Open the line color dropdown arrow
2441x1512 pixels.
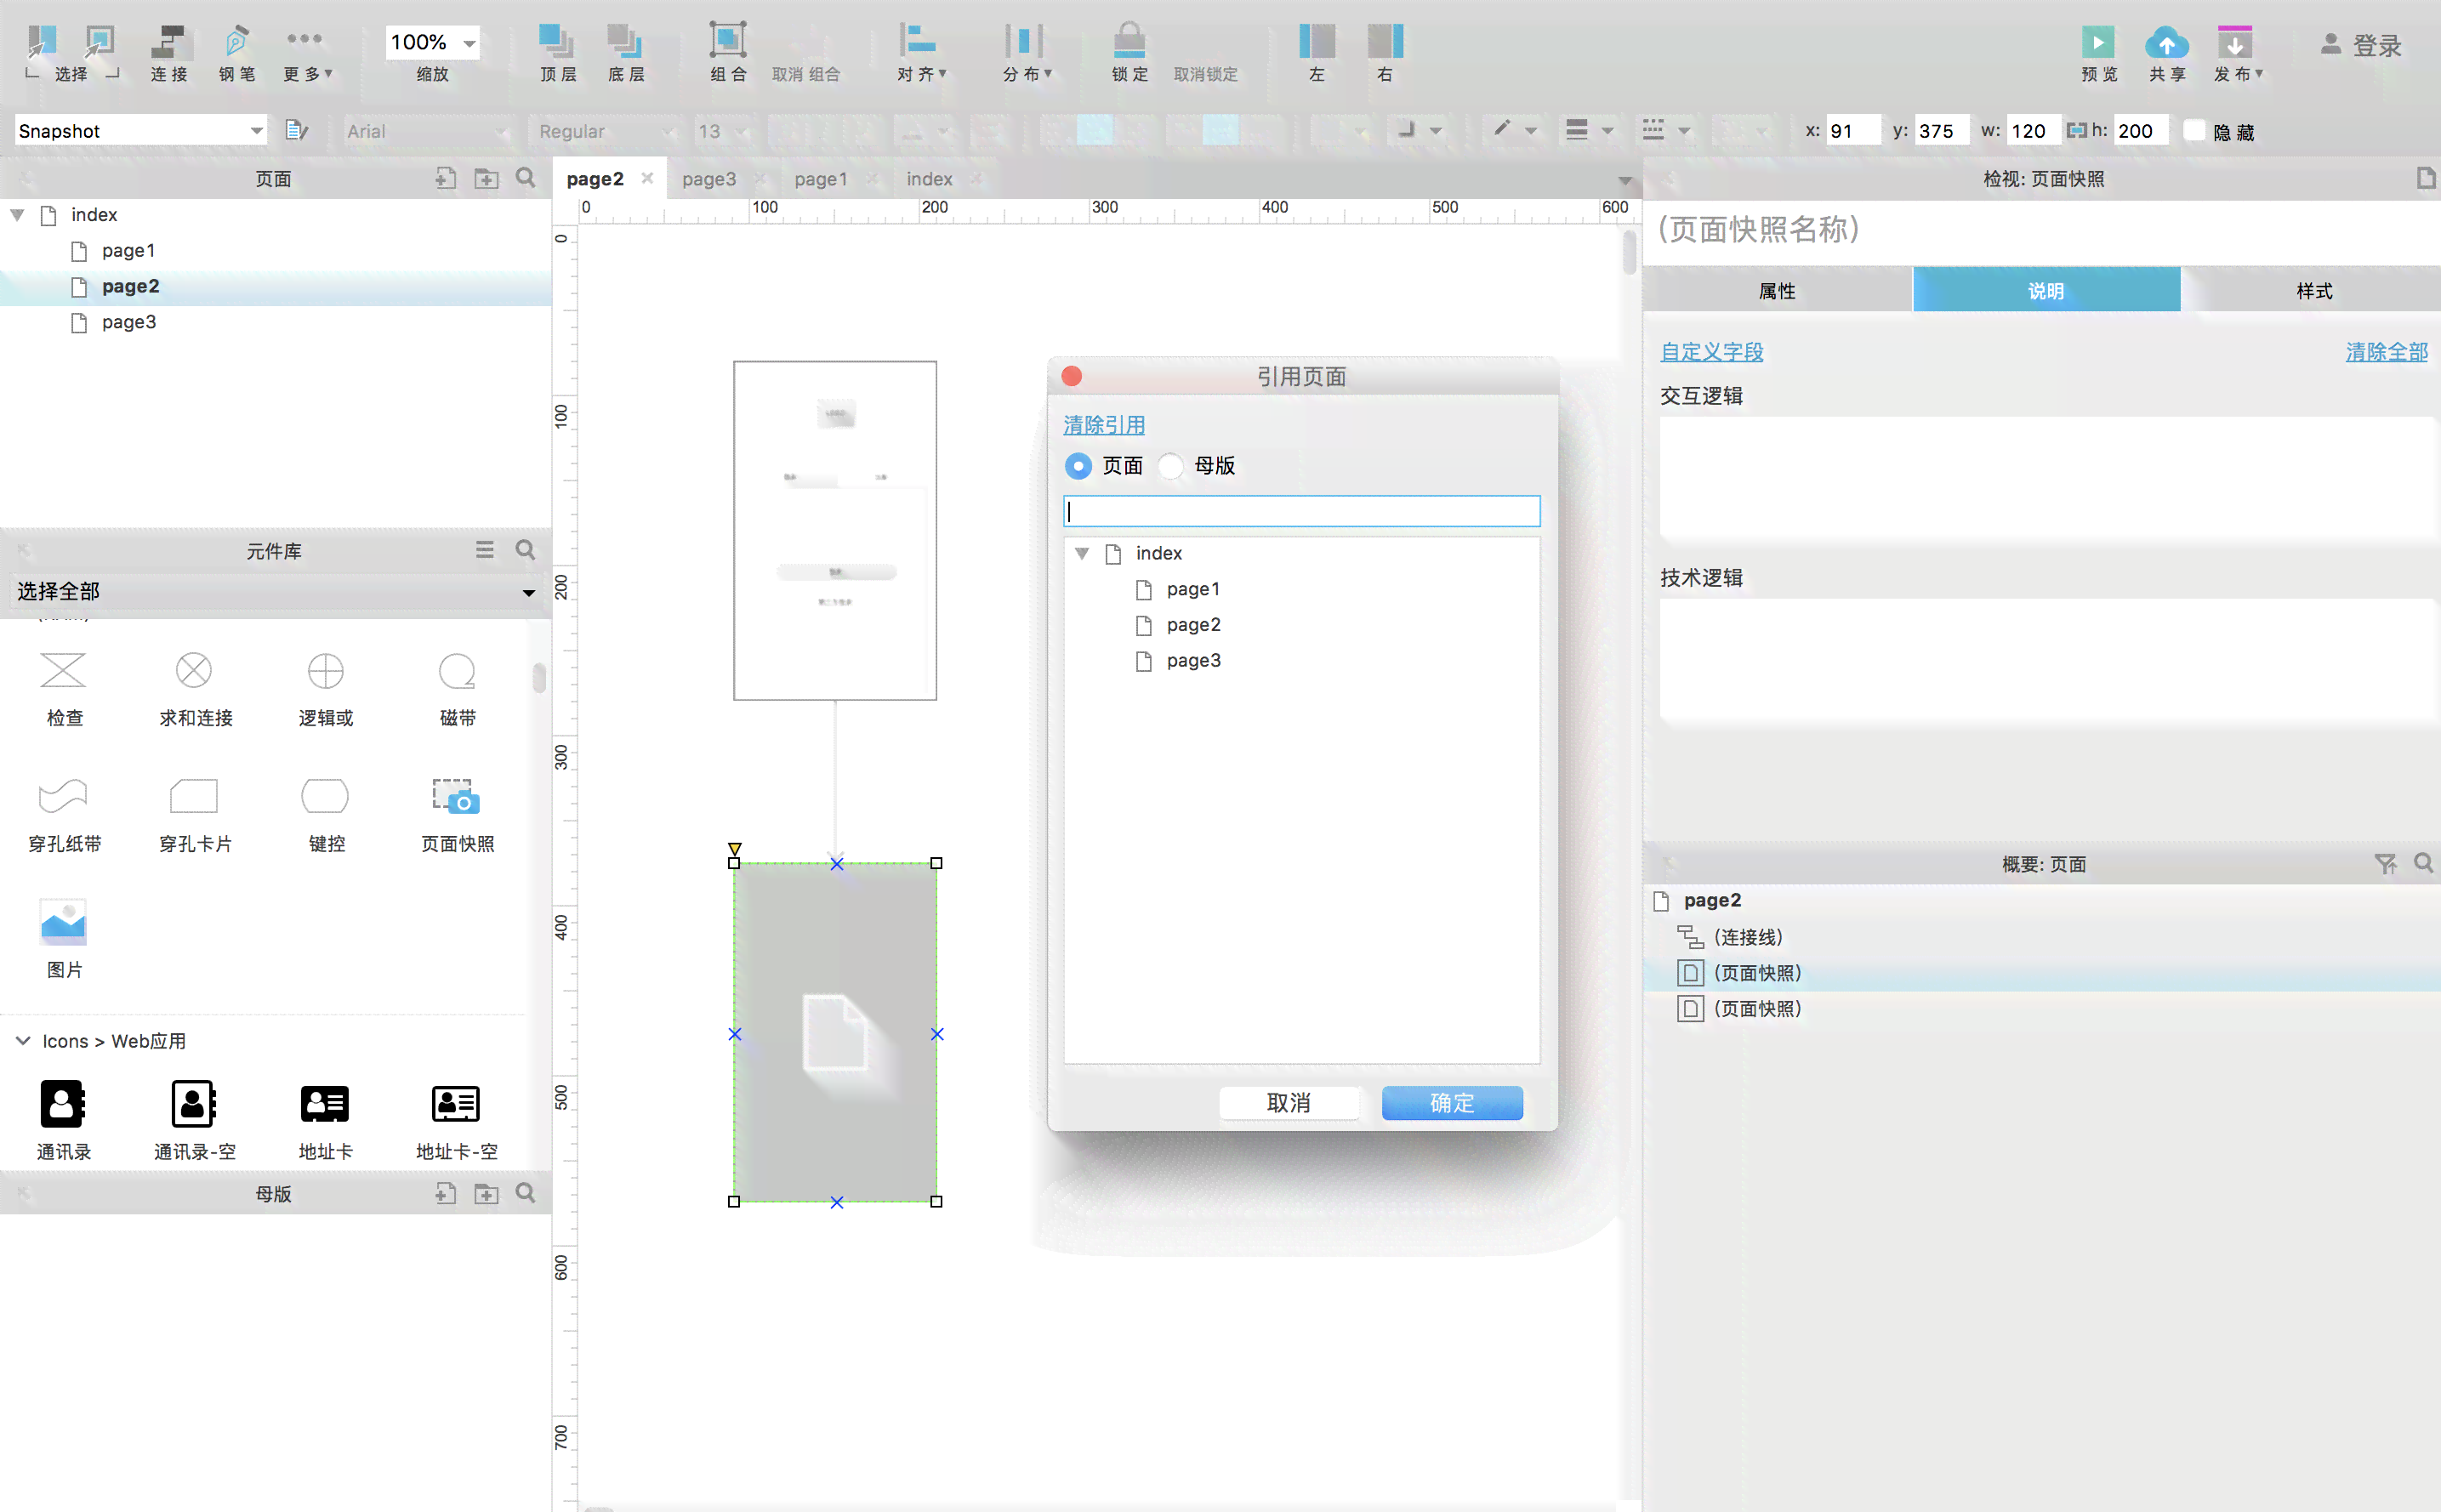pos(1530,131)
